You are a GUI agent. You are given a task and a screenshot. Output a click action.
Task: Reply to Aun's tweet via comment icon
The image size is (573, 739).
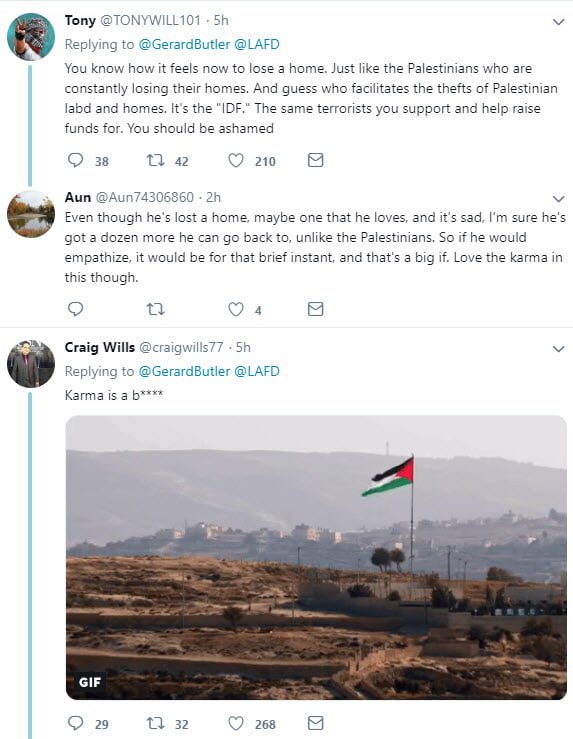click(75, 309)
